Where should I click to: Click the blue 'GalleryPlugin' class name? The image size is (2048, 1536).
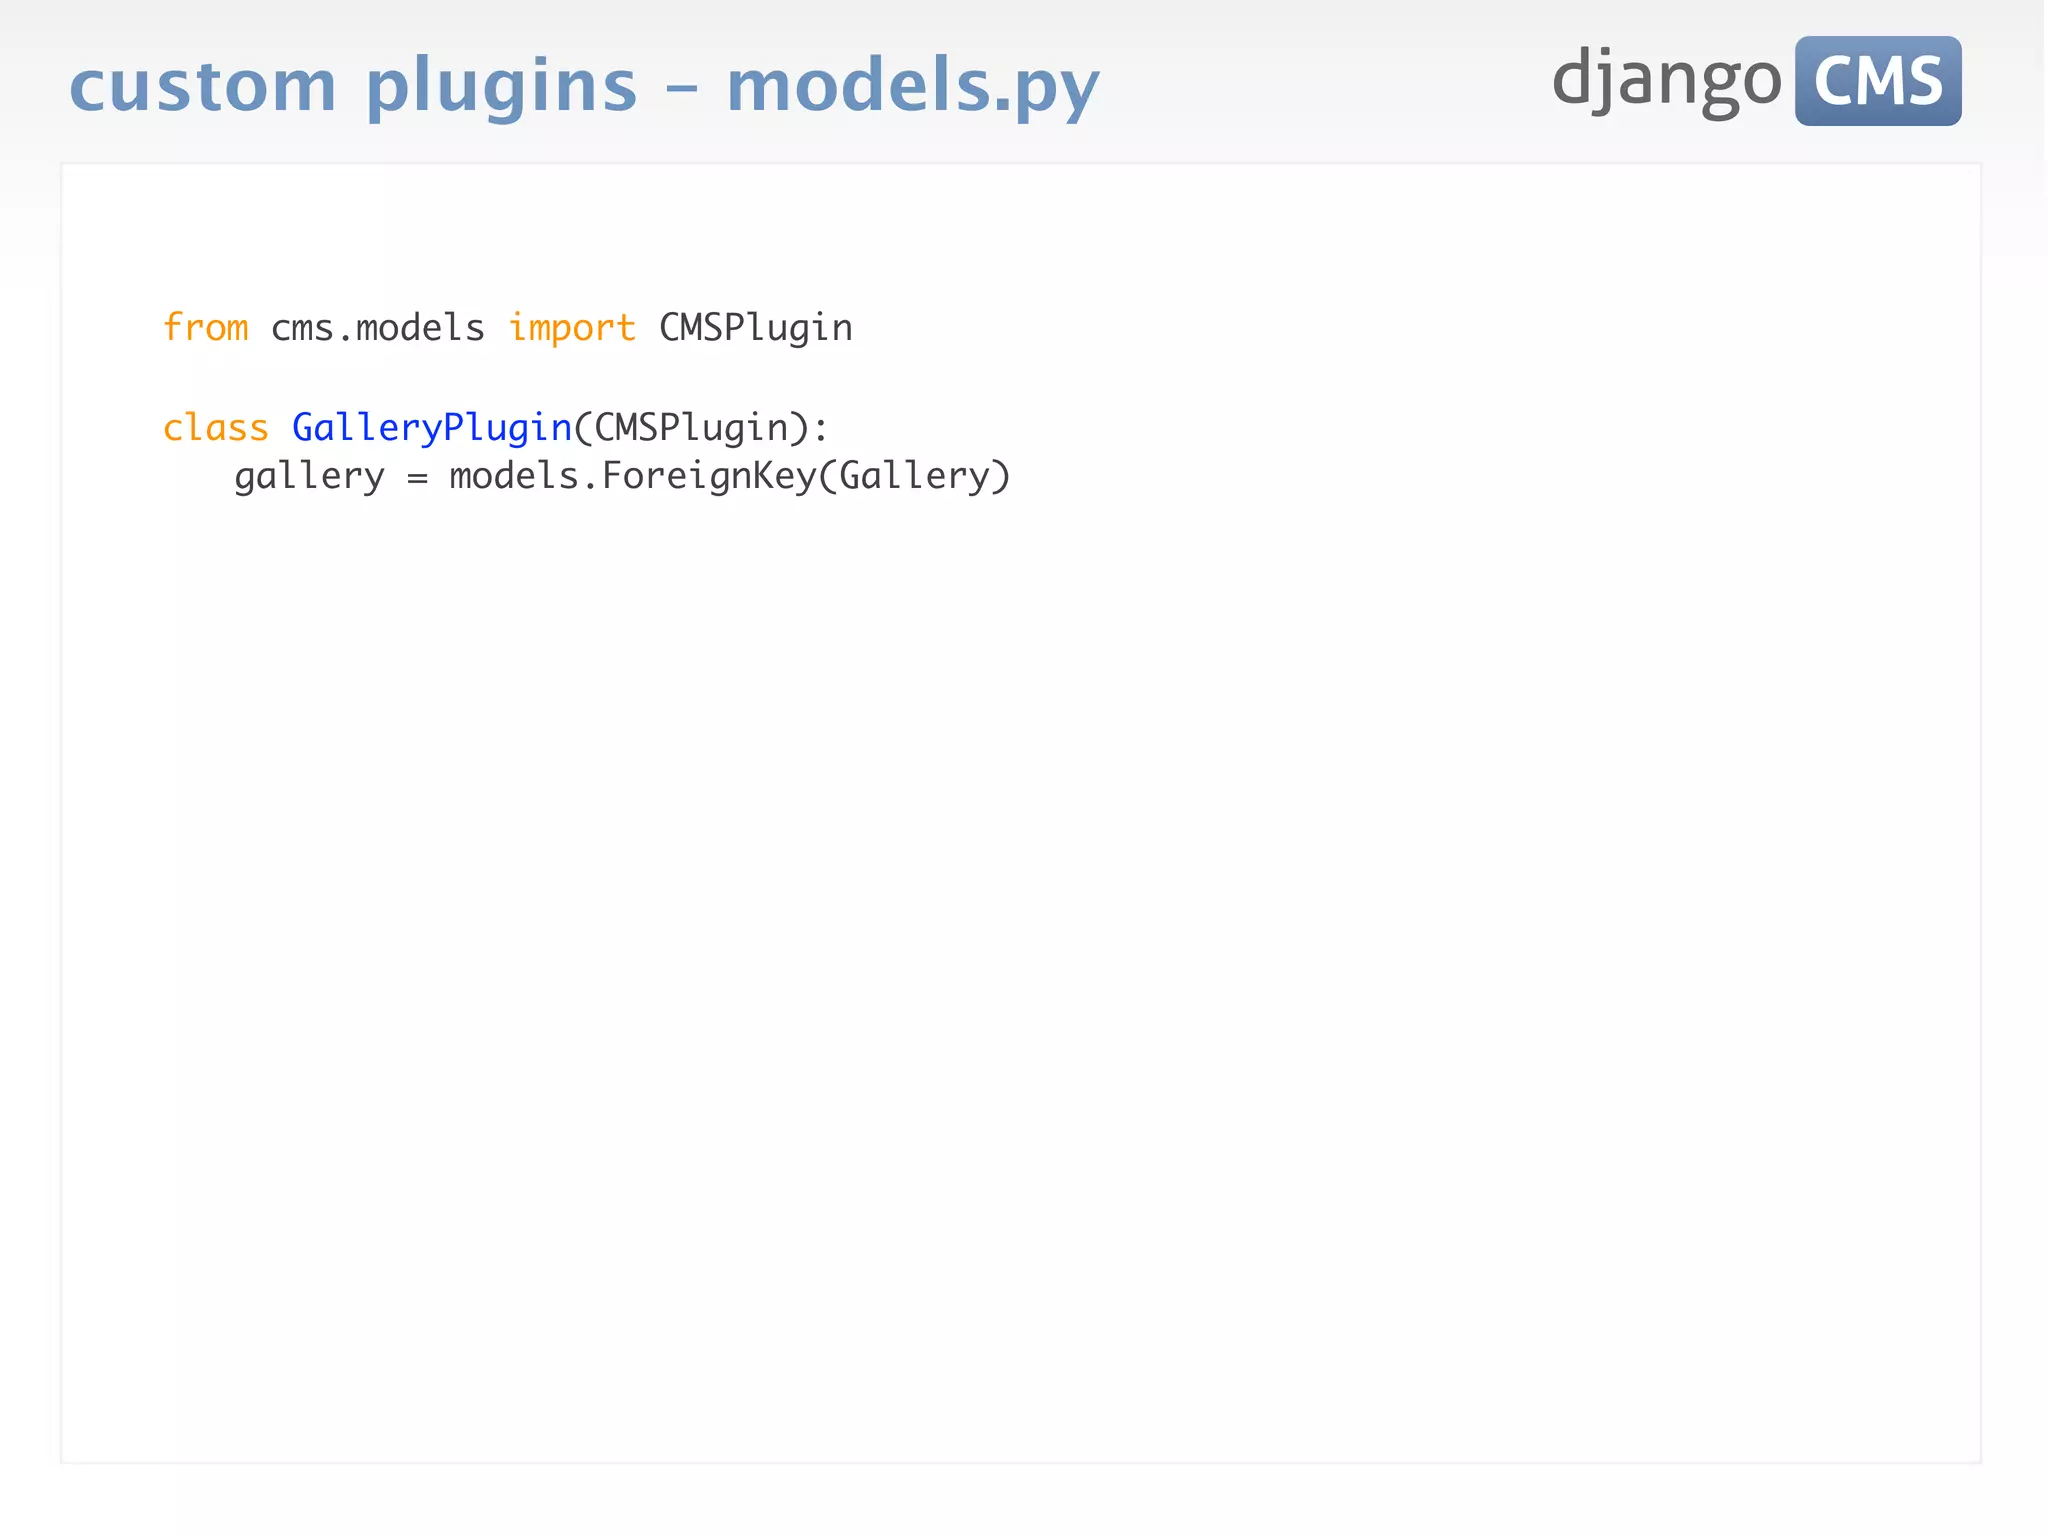click(x=432, y=429)
